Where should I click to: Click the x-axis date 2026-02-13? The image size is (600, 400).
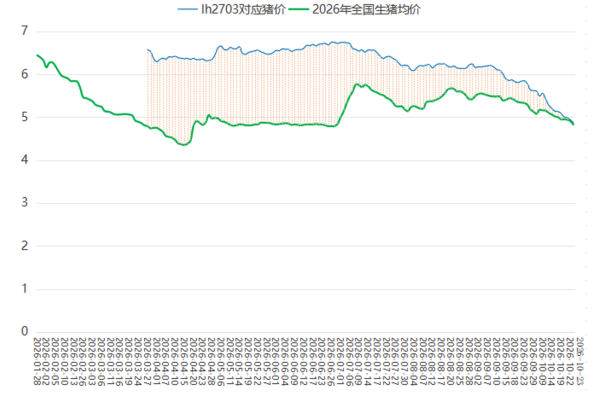click(74, 361)
